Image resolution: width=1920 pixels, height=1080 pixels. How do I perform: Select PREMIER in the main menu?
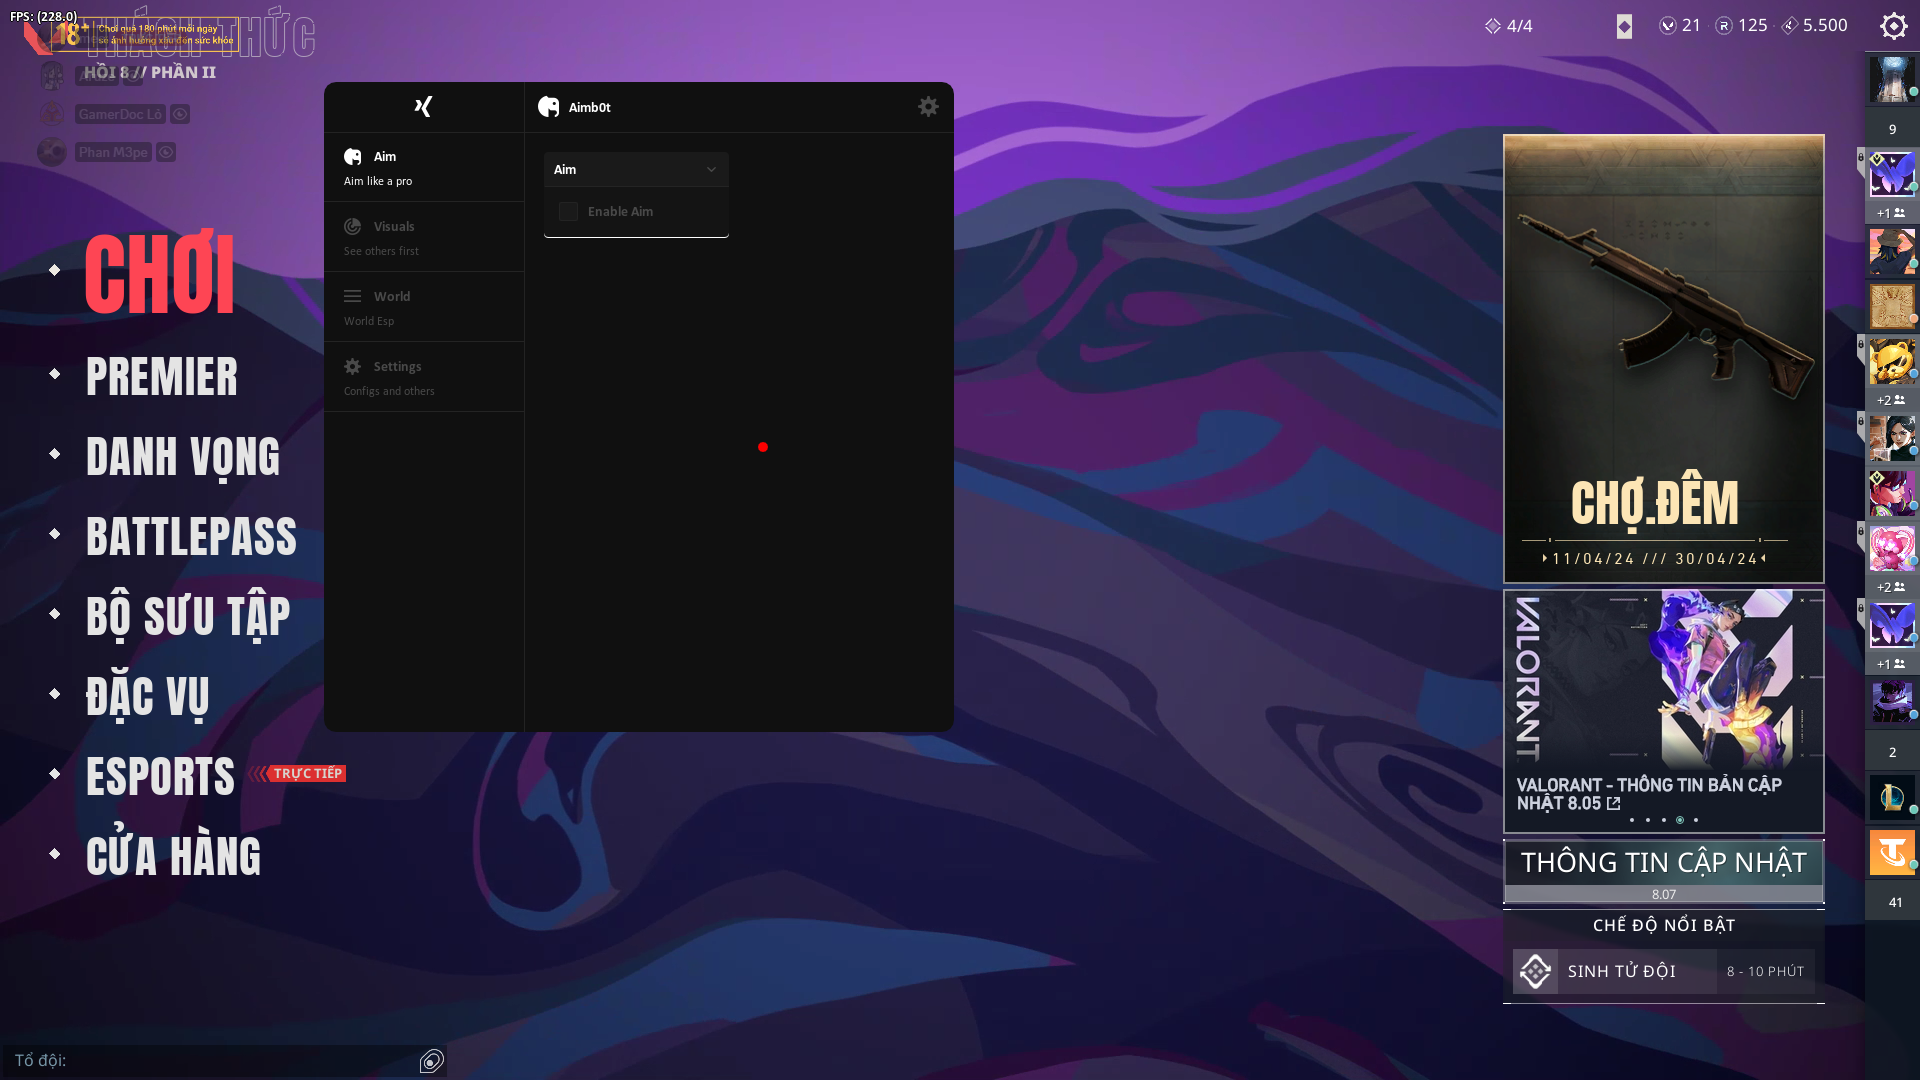pos(162,377)
